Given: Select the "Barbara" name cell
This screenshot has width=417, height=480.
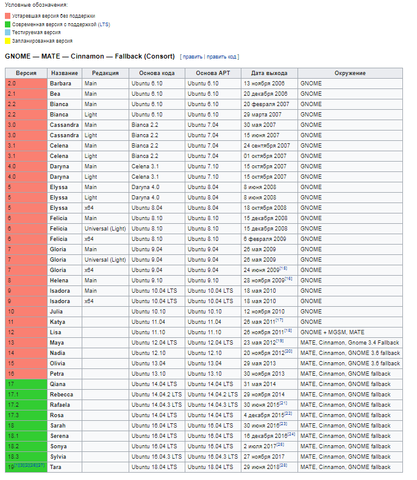Looking at the screenshot, I should click(x=64, y=83).
